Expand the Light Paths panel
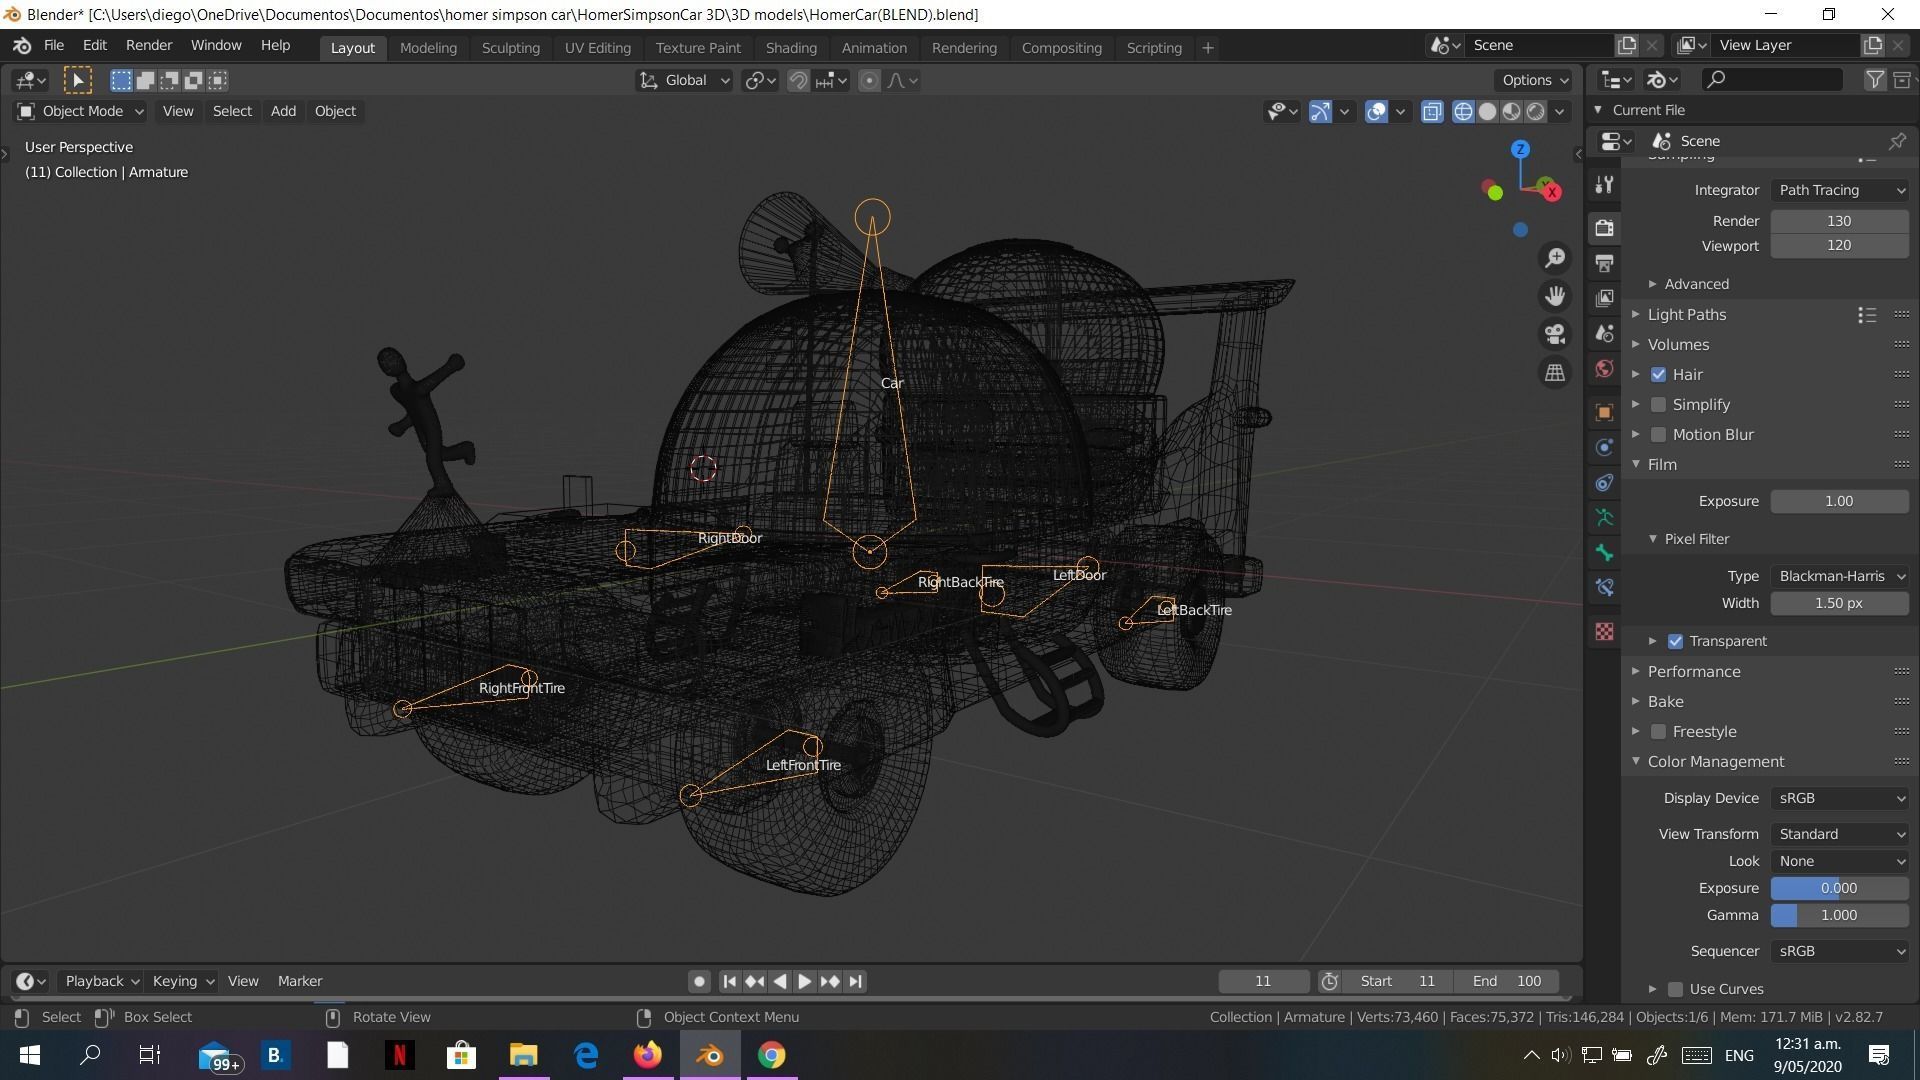This screenshot has width=1920, height=1080. pos(1686,314)
